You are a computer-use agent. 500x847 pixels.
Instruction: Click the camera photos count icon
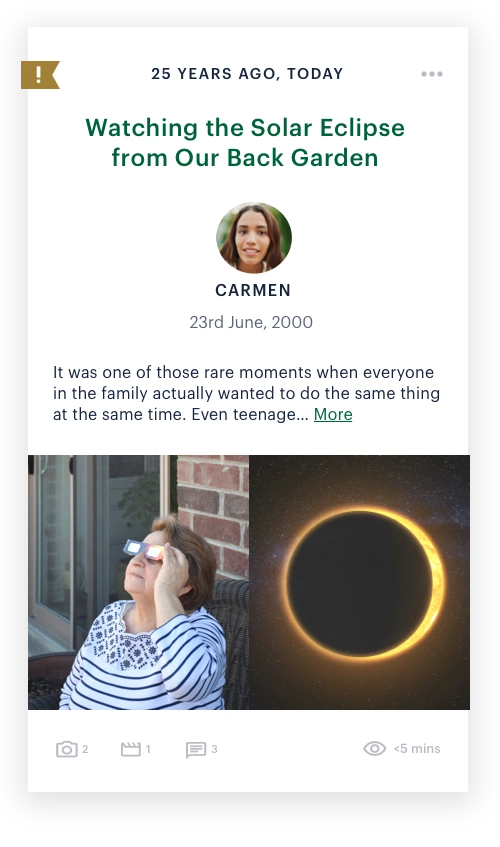[67, 749]
